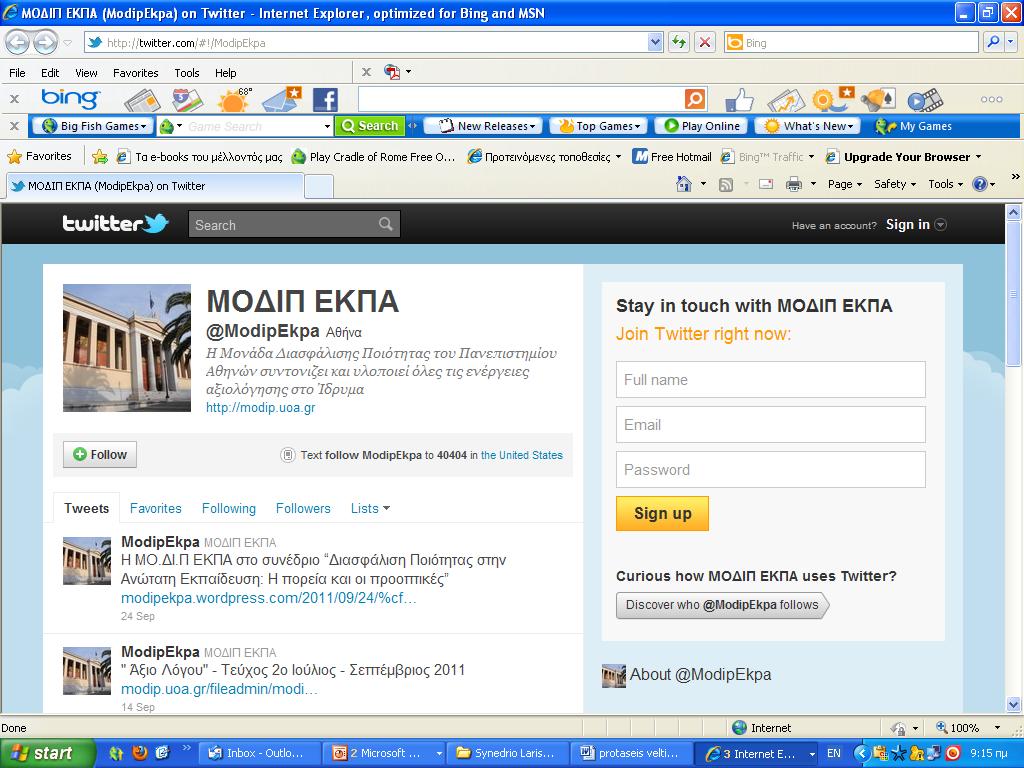Switch to the Following tab
1024x768 pixels.
tap(229, 508)
